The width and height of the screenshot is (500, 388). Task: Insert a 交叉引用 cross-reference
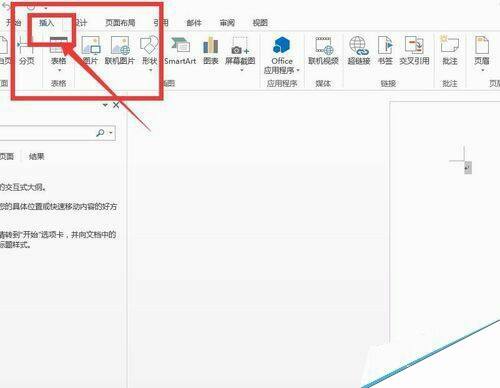point(414,51)
